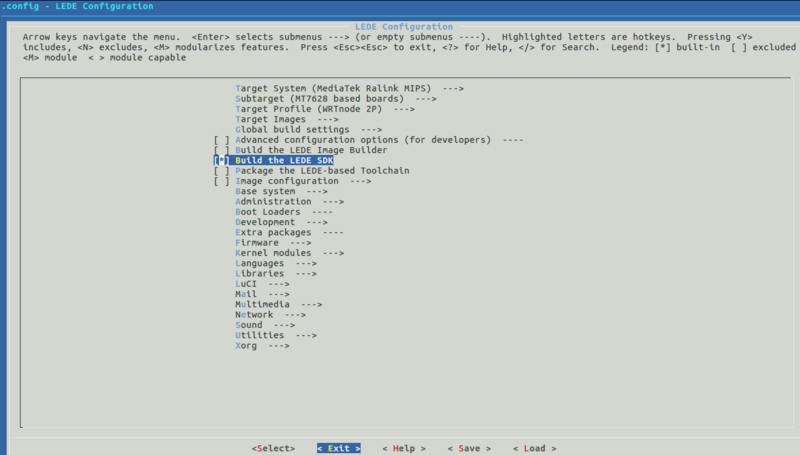Click the Exit button
Image resolution: width=800 pixels, height=455 pixels.
[x=339, y=448]
